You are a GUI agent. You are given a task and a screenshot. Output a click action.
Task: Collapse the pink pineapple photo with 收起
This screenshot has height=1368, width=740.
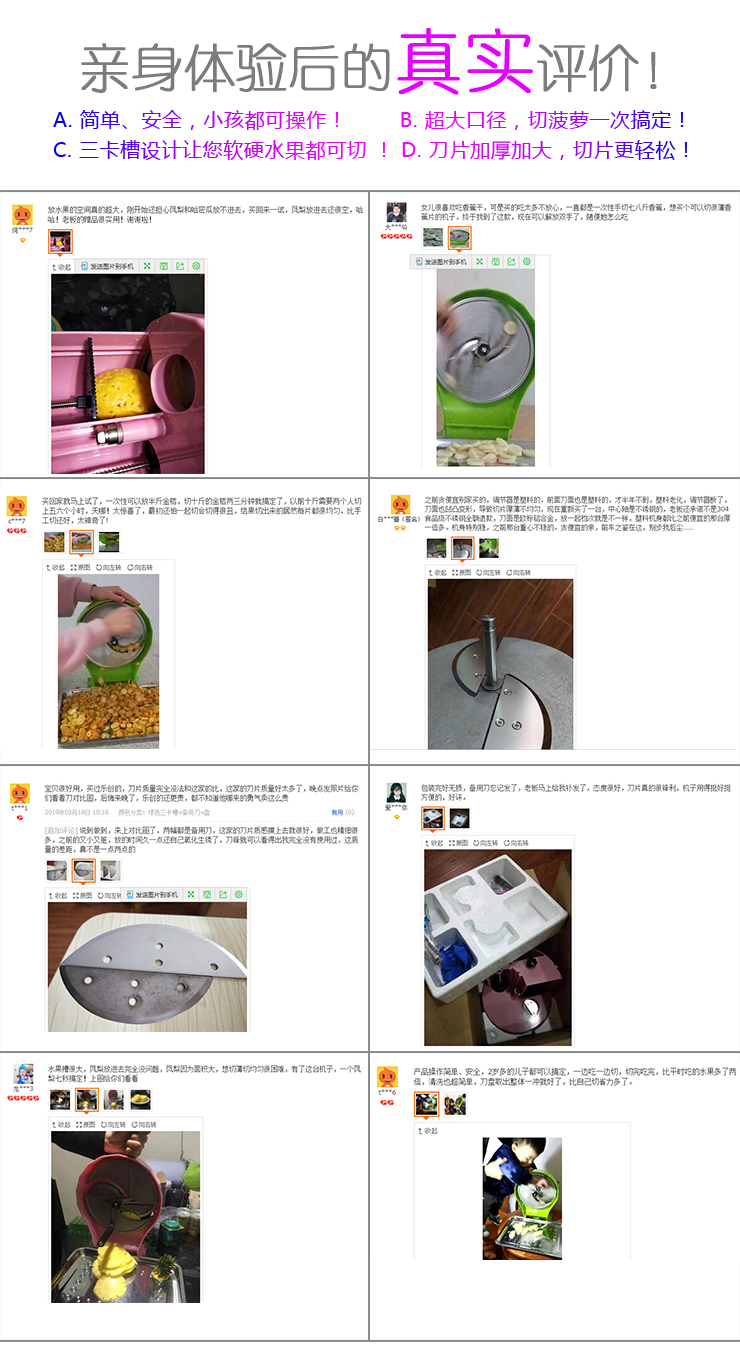coord(62,267)
